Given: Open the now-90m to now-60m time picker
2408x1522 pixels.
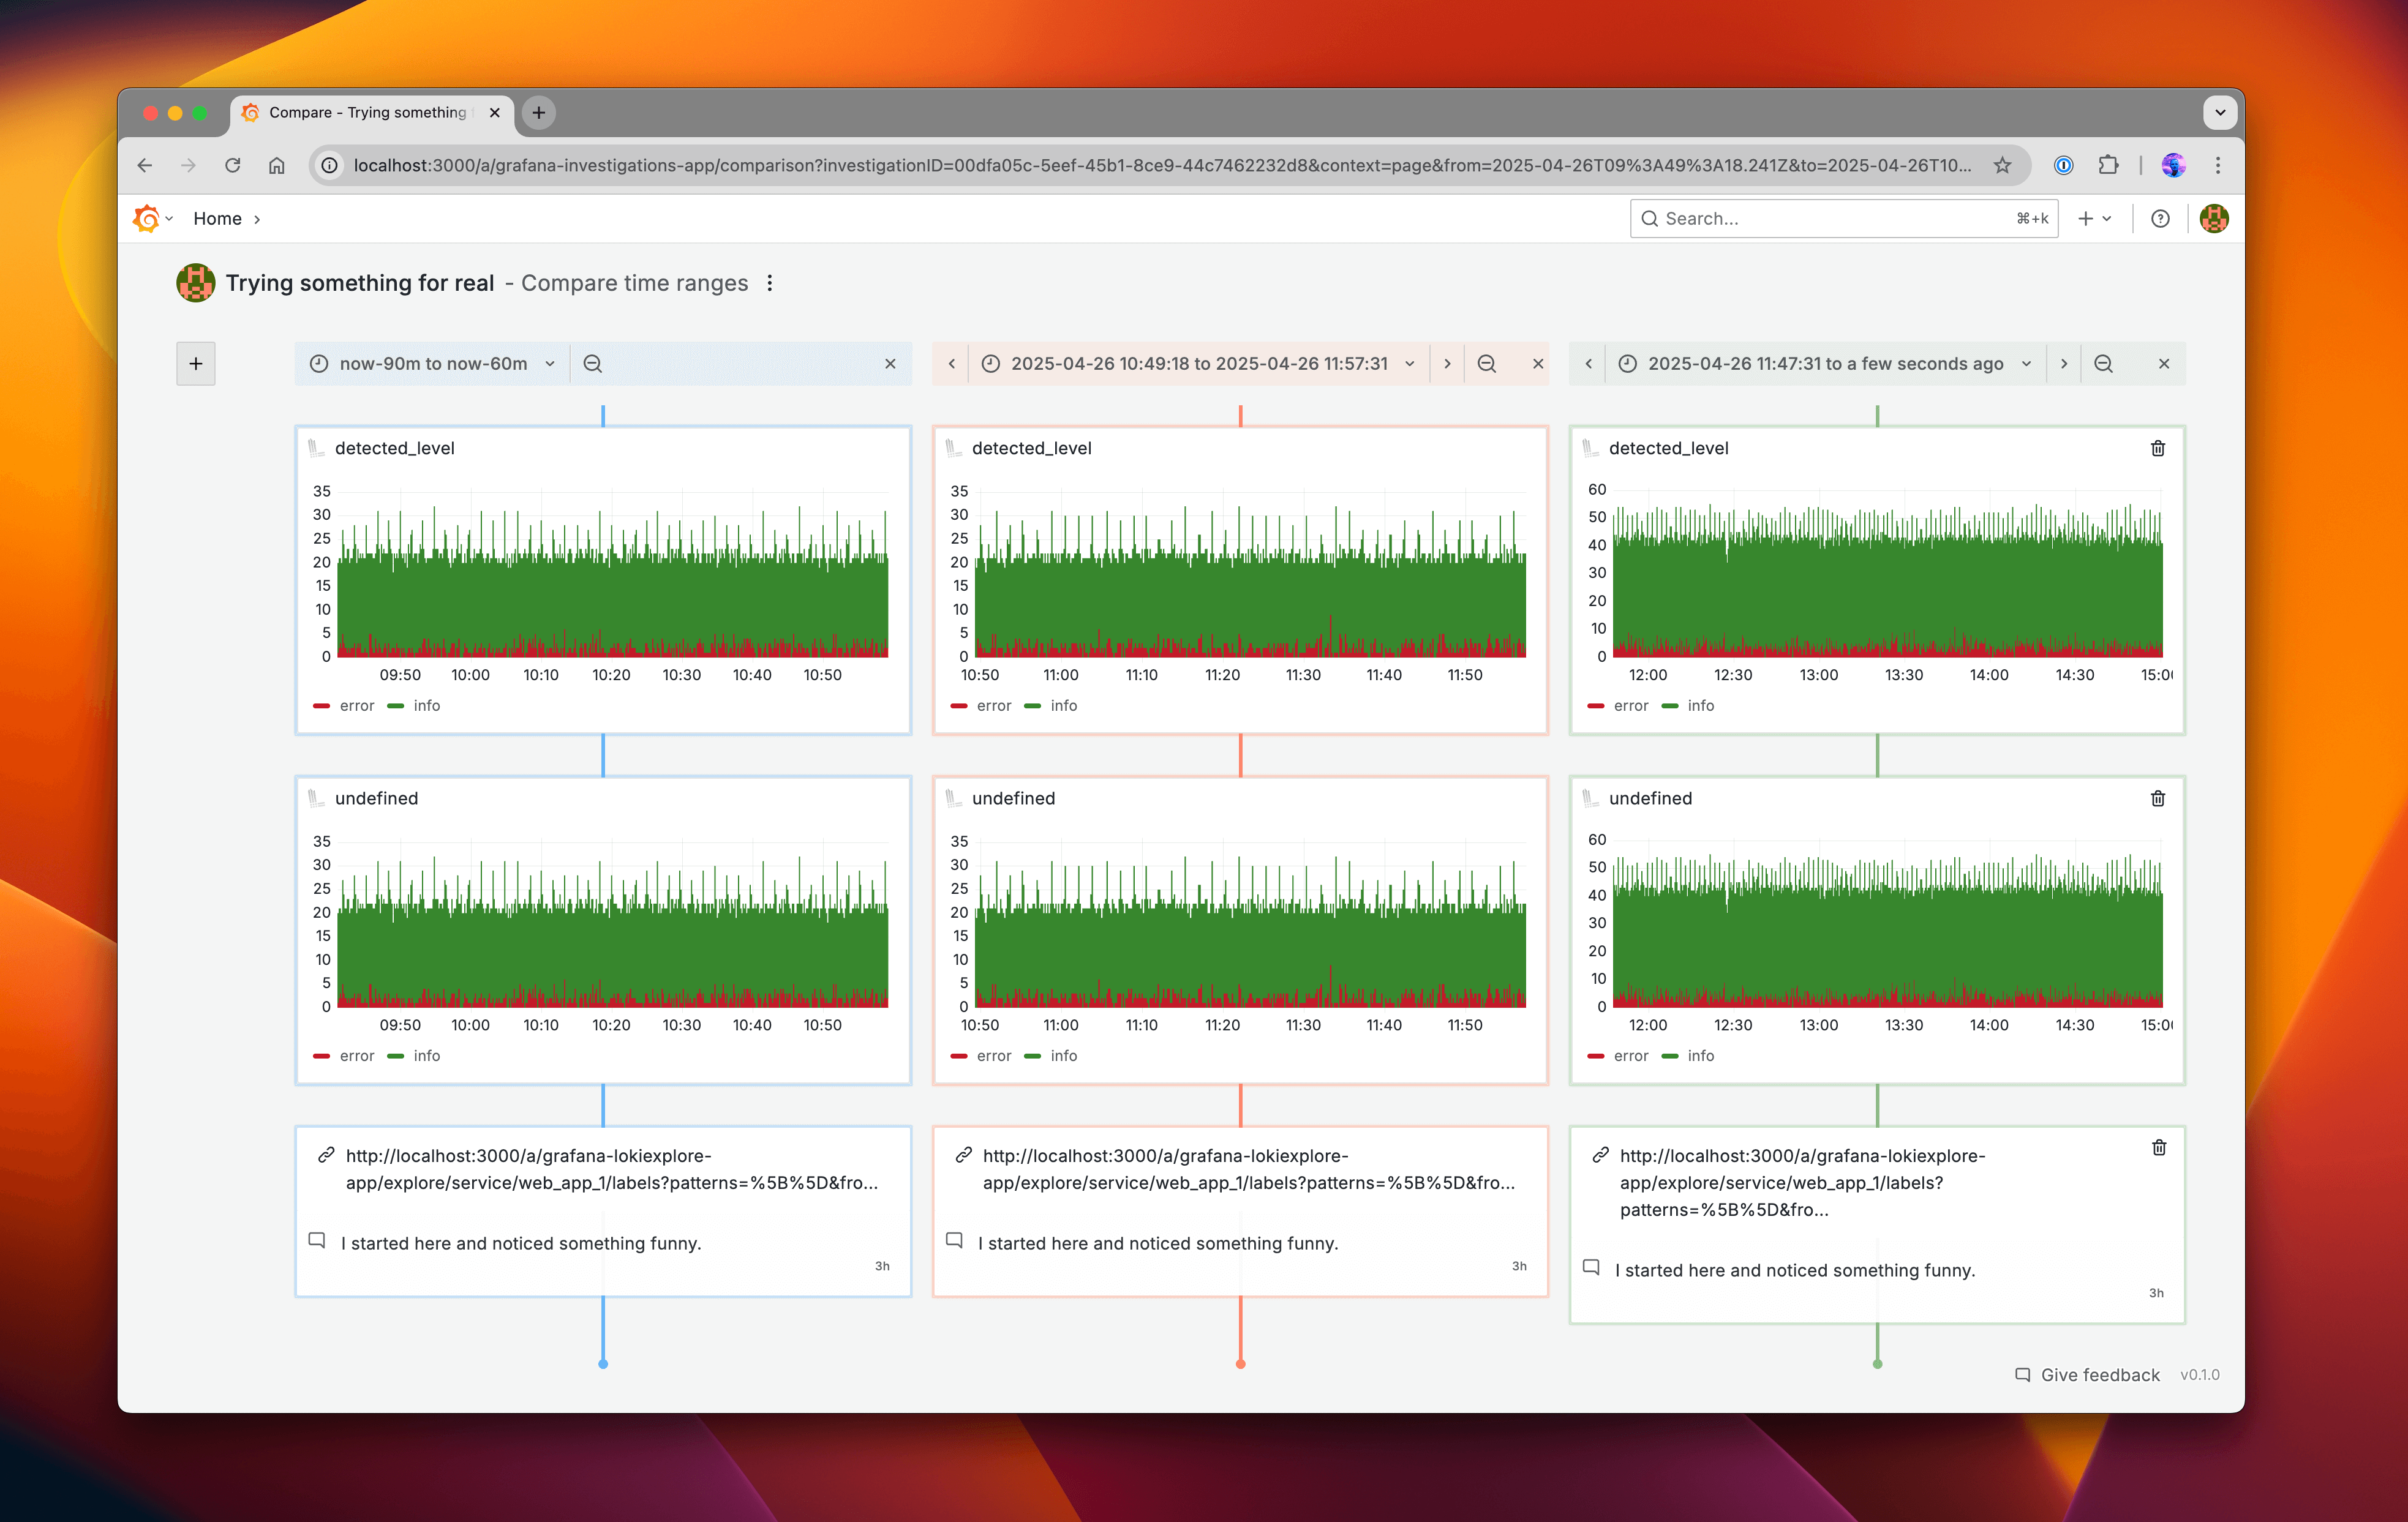Looking at the screenshot, I should (432, 364).
